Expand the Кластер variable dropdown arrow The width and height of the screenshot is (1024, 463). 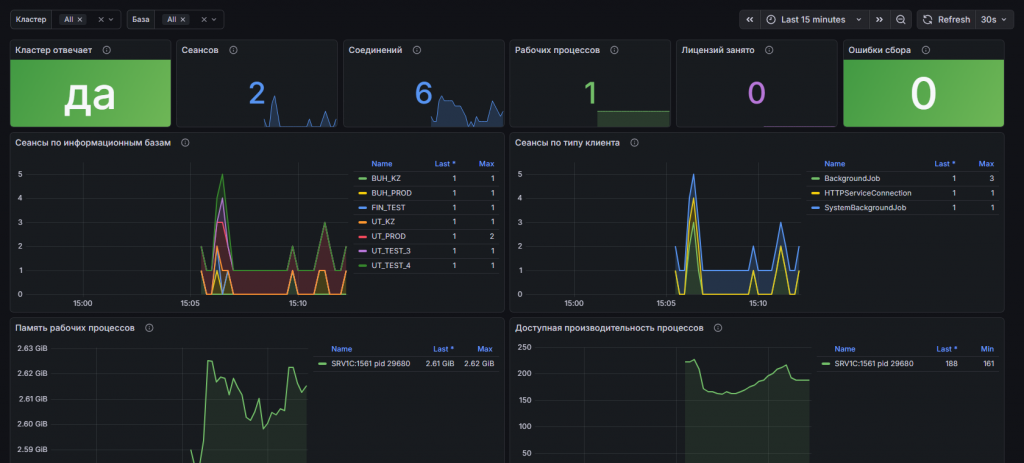(x=111, y=20)
